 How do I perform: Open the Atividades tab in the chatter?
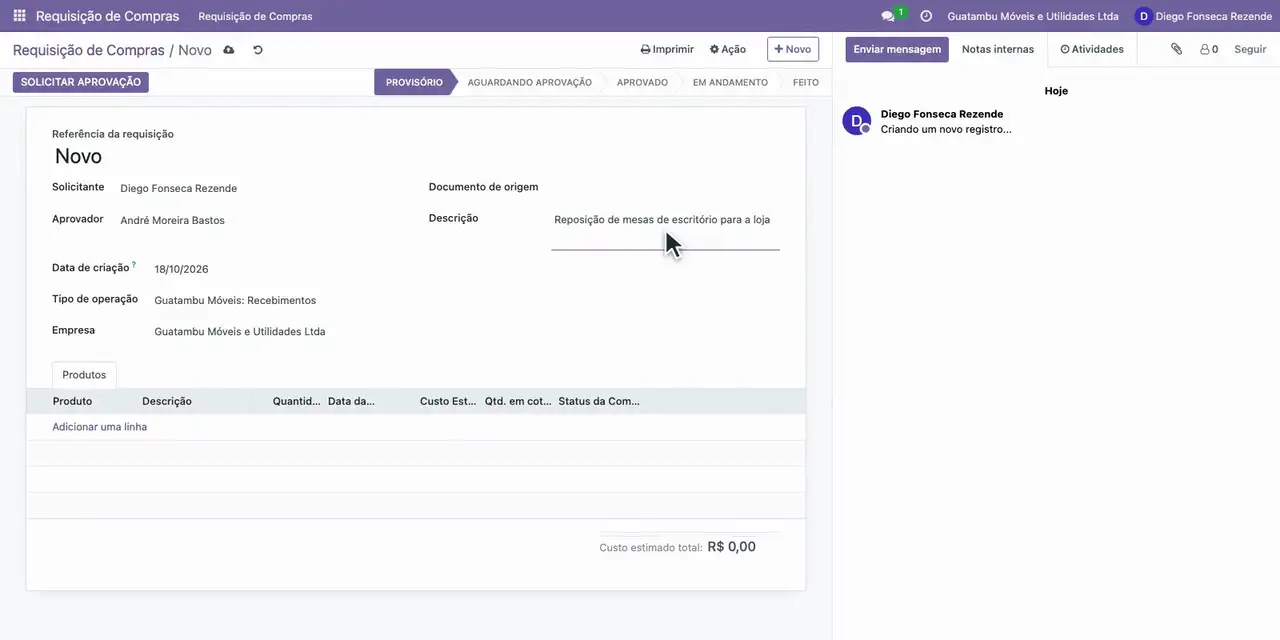(1092, 49)
